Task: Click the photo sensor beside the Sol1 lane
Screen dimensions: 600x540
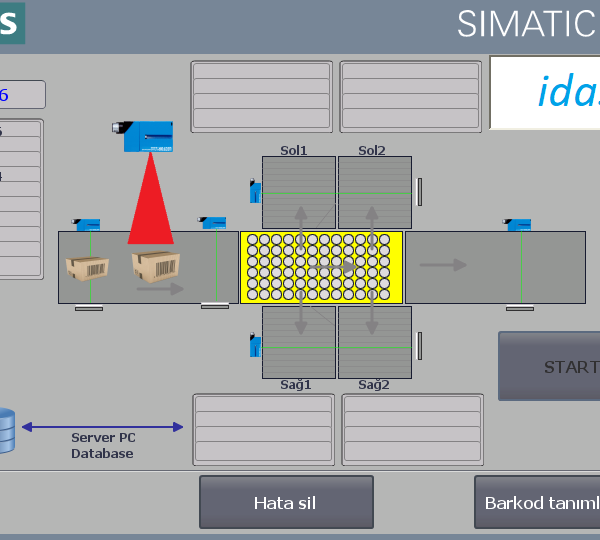Action: [x=255, y=190]
